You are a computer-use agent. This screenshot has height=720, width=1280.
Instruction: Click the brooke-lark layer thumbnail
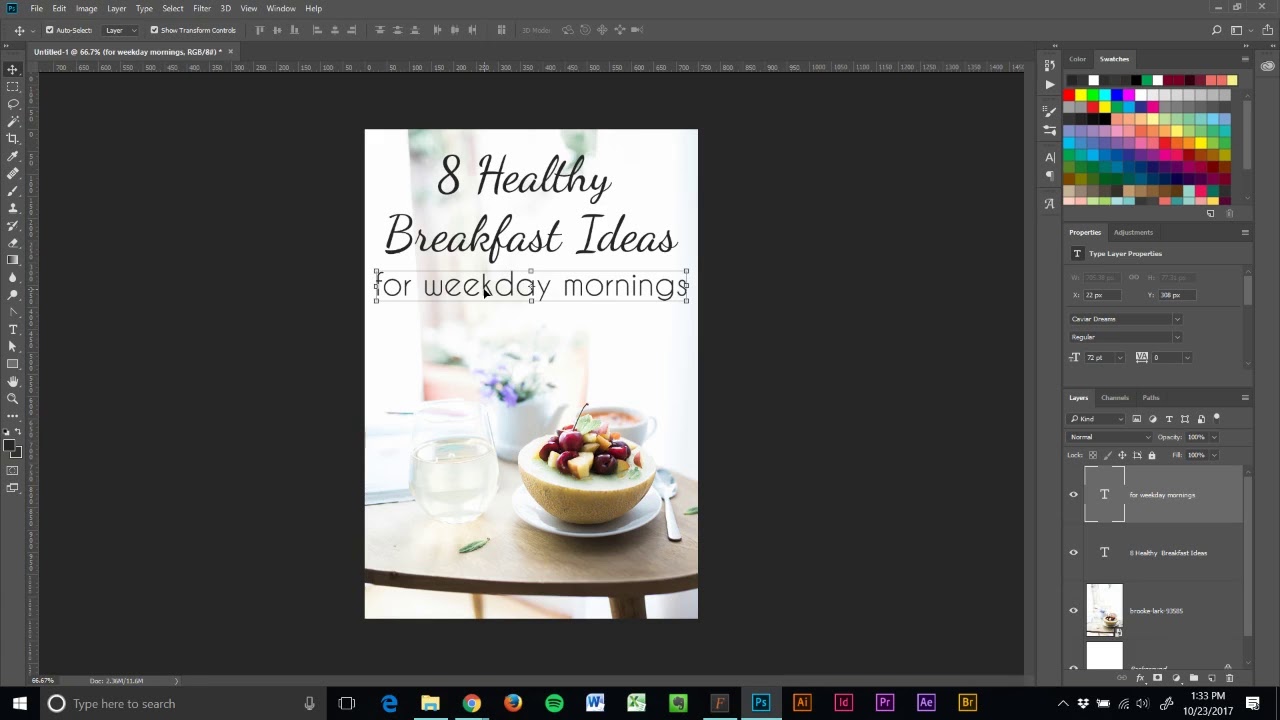tap(1104, 610)
